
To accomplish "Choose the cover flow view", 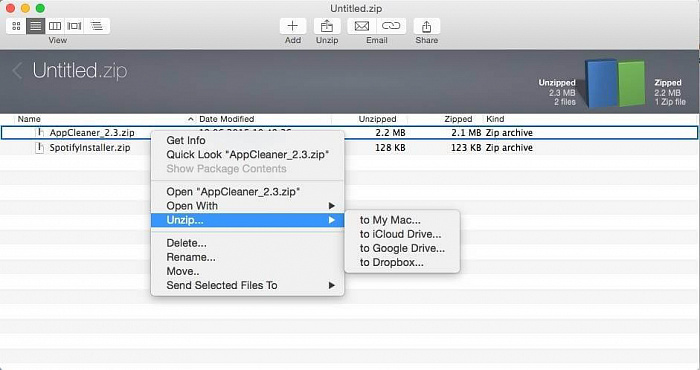I will [74, 26].
